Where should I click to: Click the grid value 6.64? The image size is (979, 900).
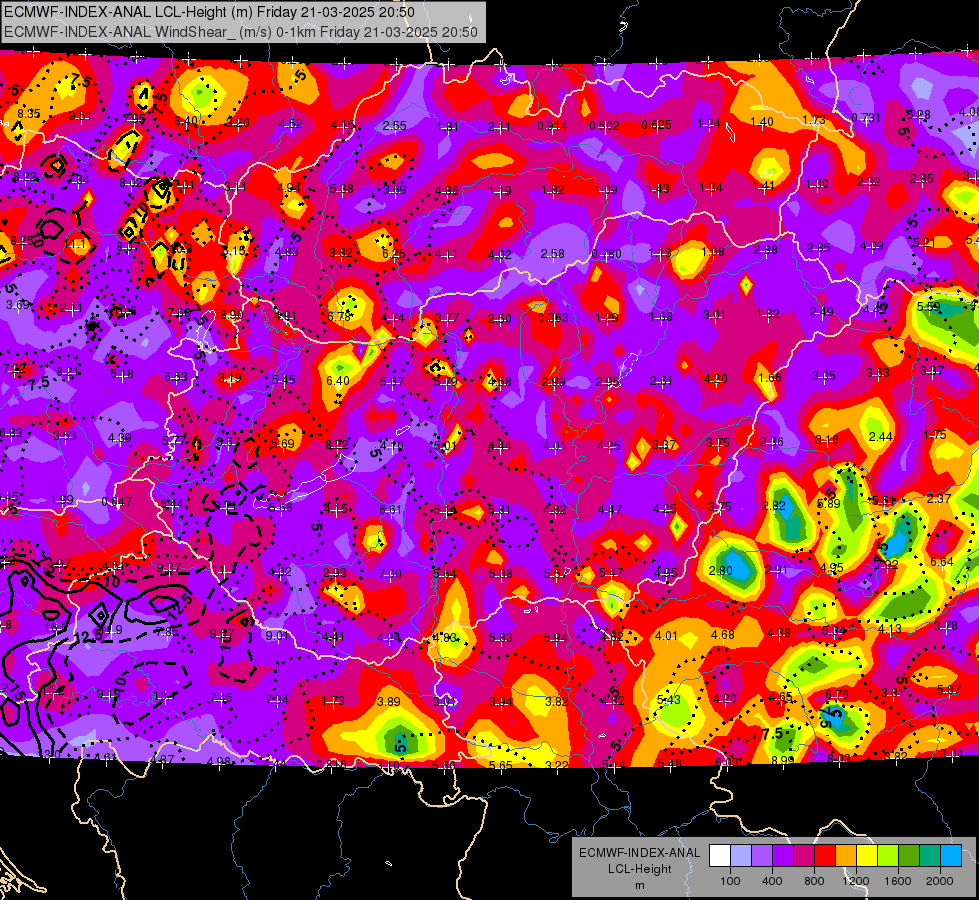point(942,562)
